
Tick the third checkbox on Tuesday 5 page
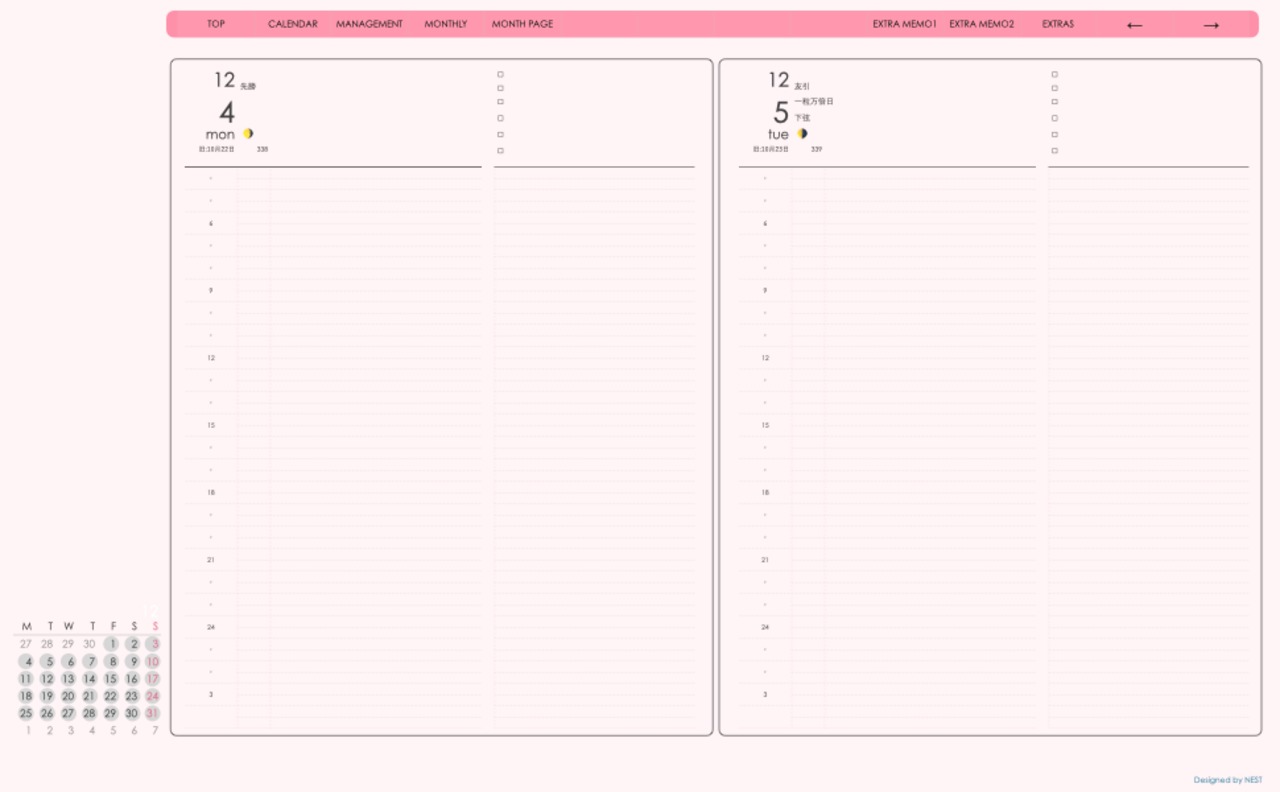point(1054,102)
